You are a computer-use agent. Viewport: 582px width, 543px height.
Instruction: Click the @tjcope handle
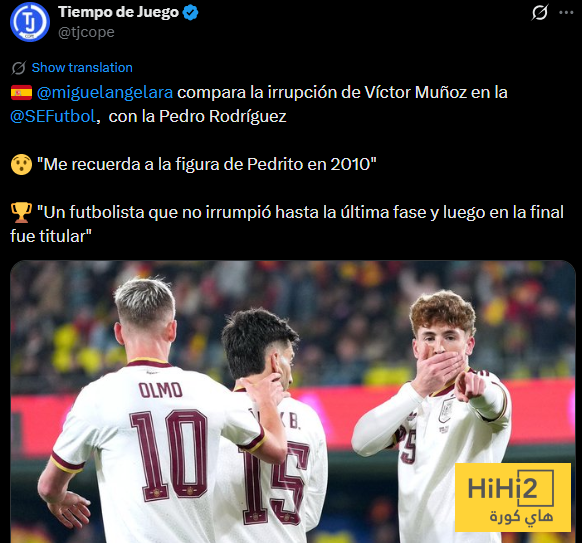(86, 32)
